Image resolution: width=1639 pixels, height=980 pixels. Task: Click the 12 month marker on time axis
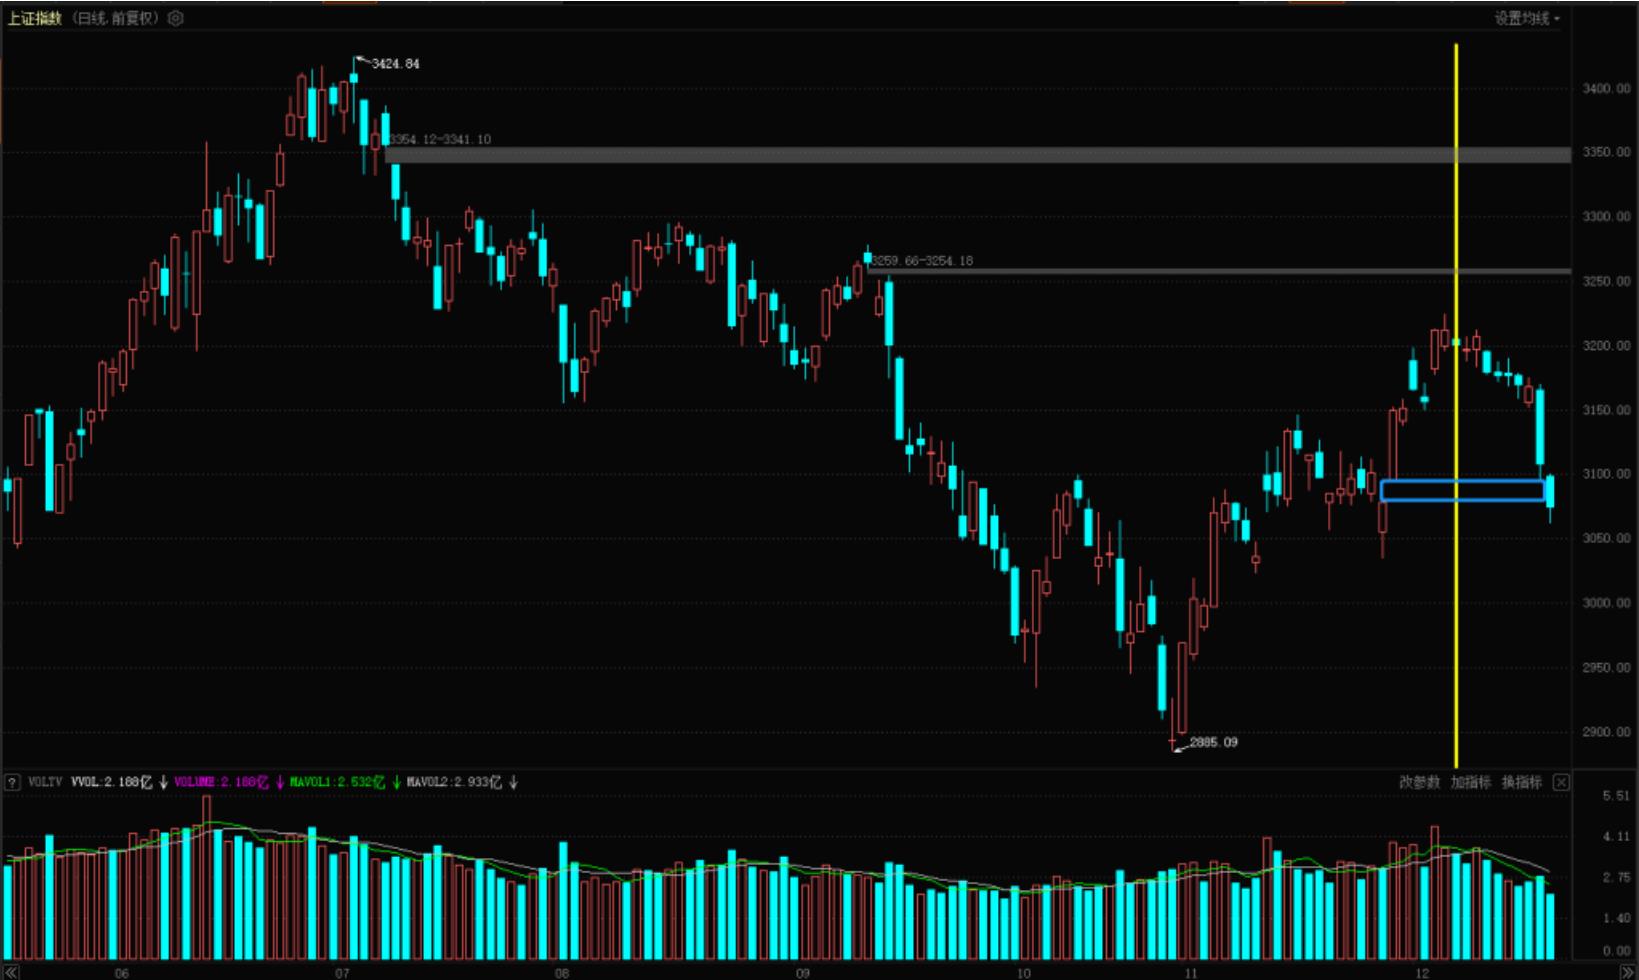pyautogui.click(x=1423, y=972)
